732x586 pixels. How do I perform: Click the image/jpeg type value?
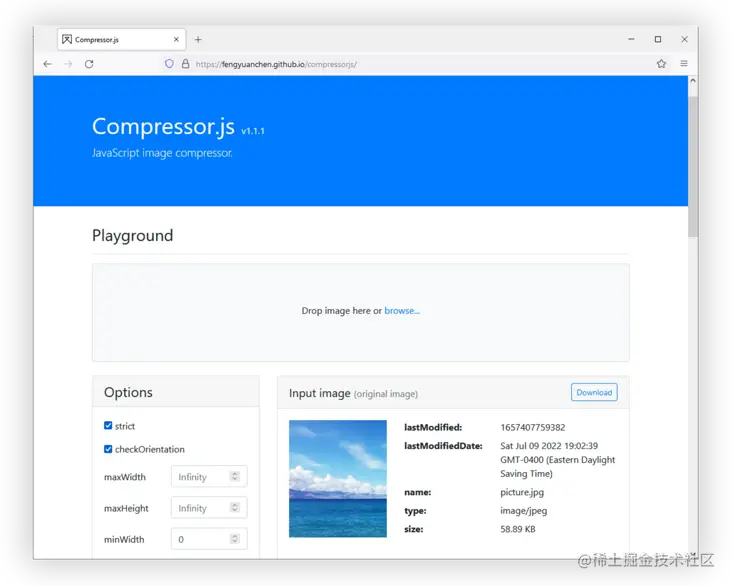[x=523, y=511]
